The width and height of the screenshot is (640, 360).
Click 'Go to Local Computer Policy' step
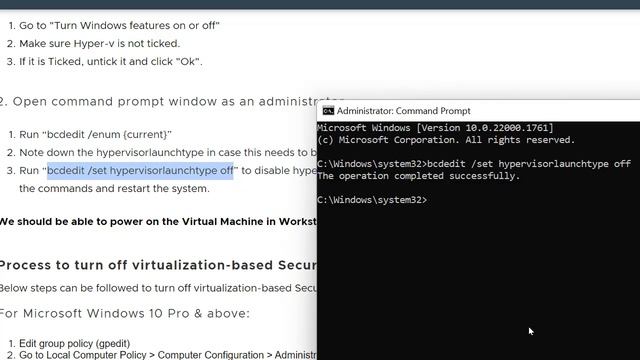(168, 355)
